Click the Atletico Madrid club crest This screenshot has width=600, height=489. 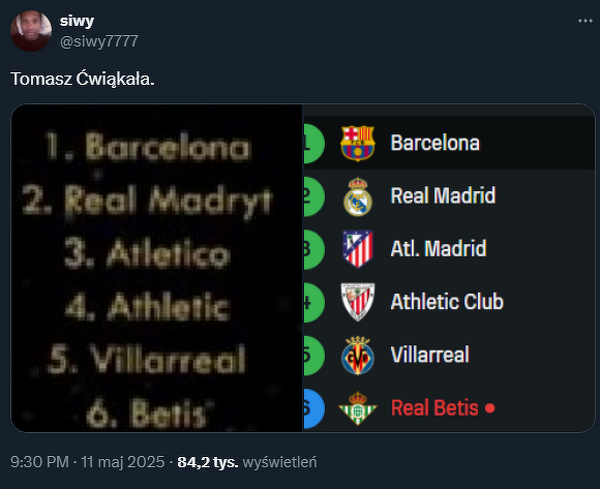tap(357, 249)
